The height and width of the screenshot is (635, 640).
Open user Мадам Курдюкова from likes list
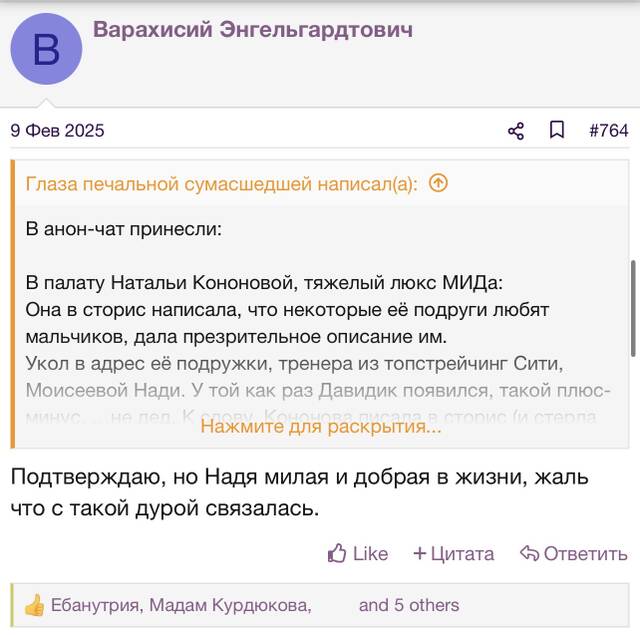229,605
